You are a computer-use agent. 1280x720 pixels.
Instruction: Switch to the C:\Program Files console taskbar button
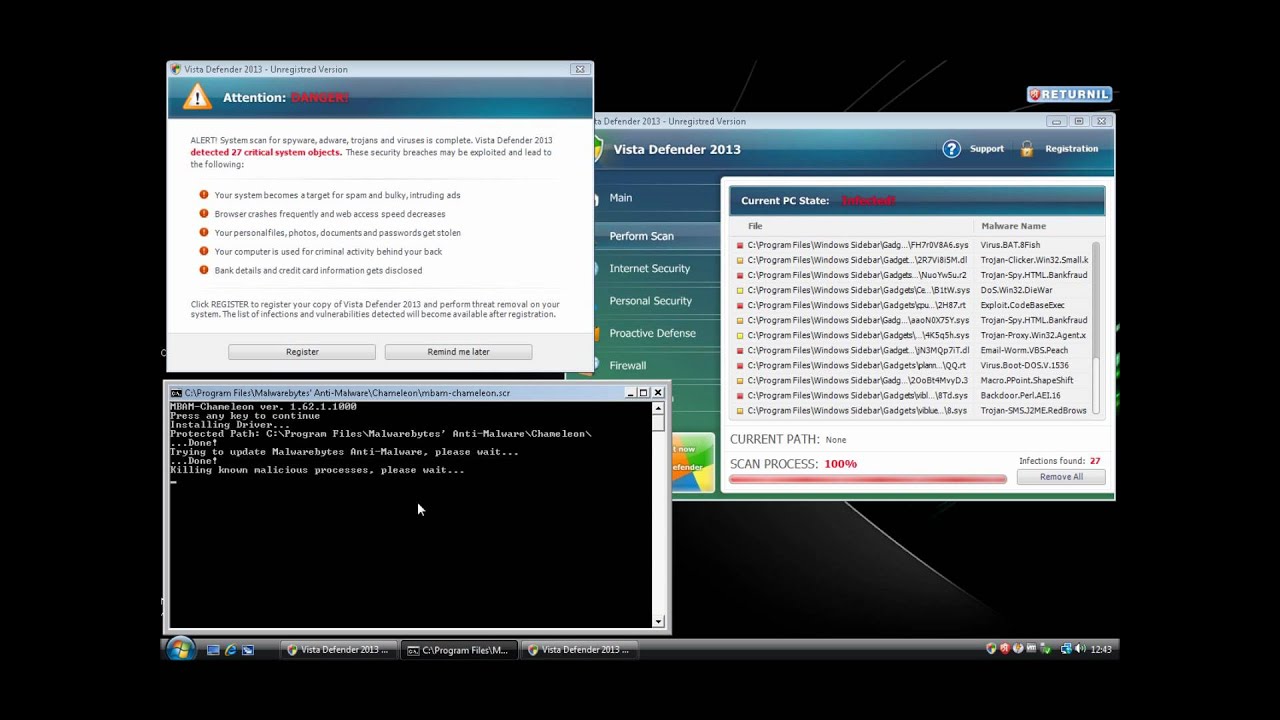[x=458, y=650]
